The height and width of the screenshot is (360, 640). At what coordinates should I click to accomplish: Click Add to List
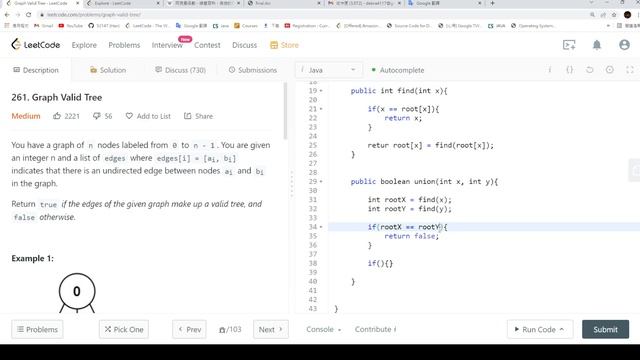[148, 116]
